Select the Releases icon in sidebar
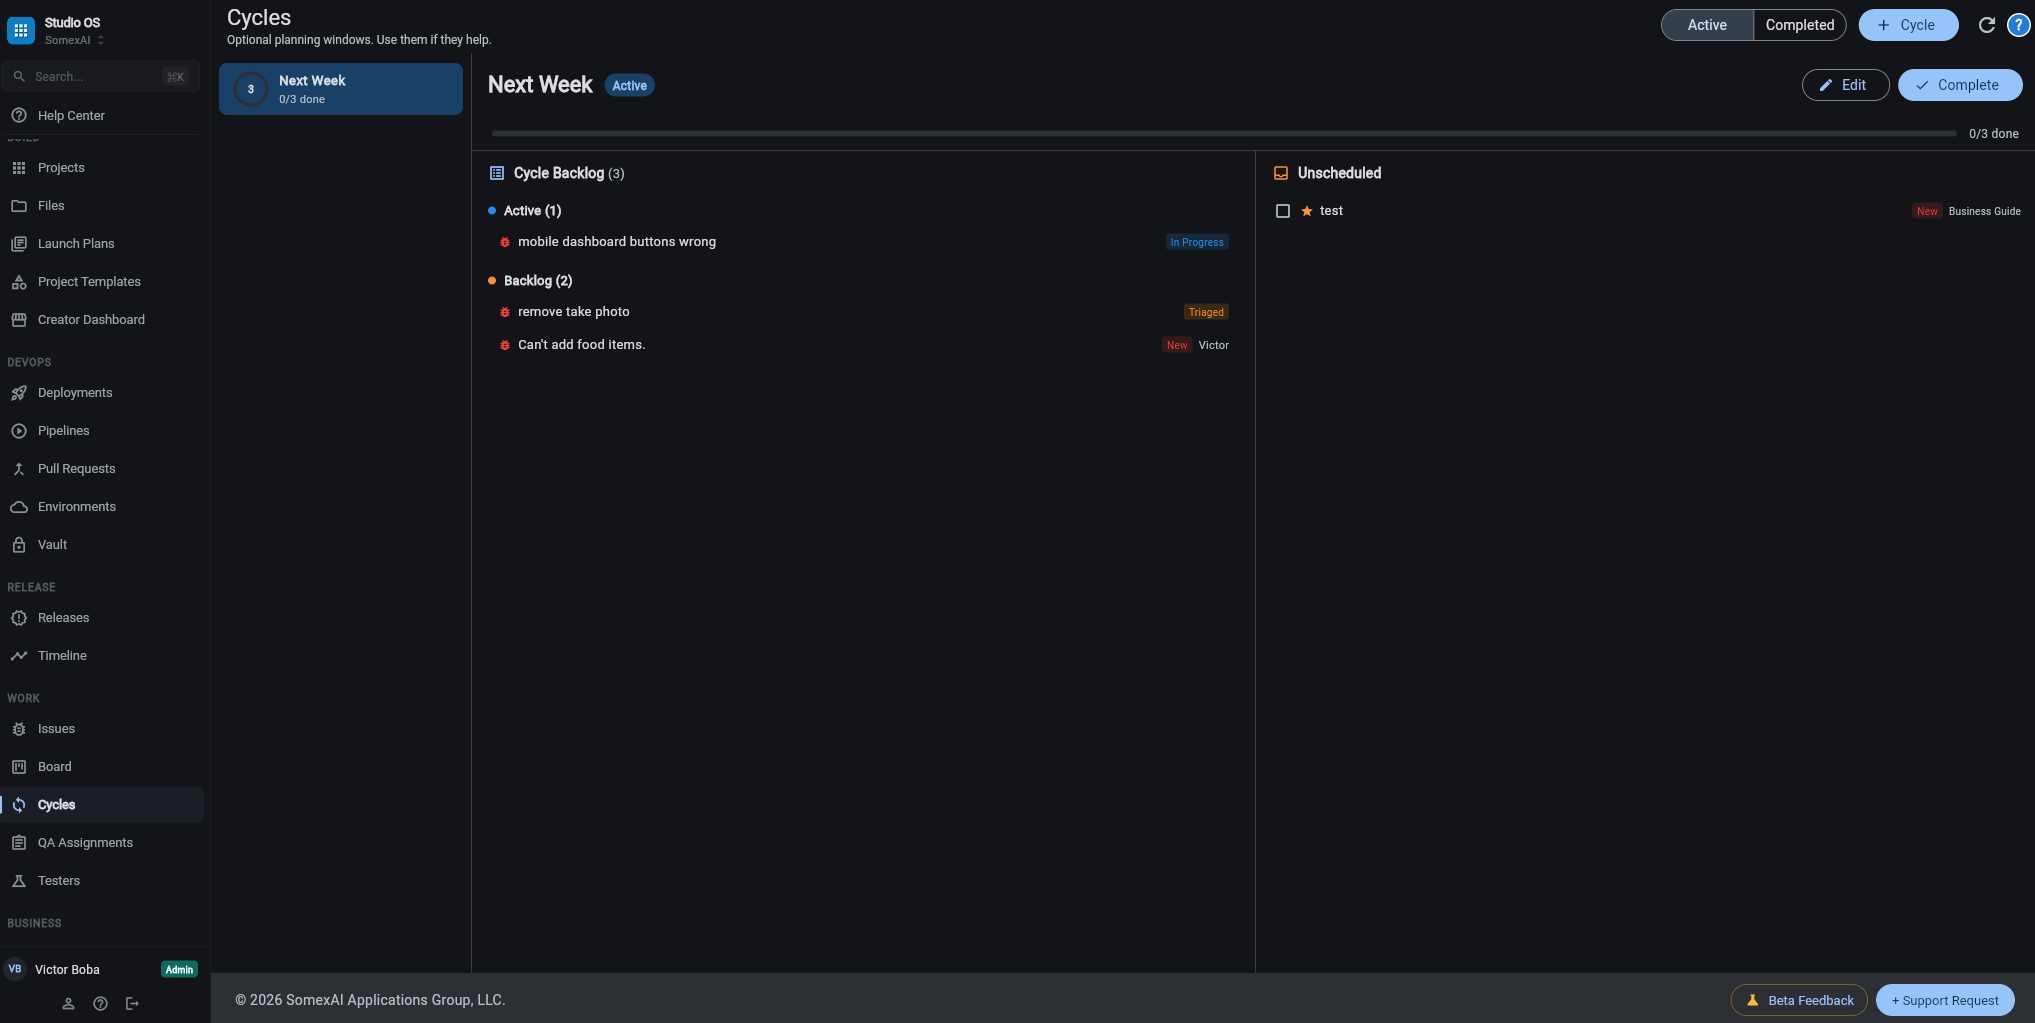2035x1023 pixels. pyautogui.click(x=19, y=617)
